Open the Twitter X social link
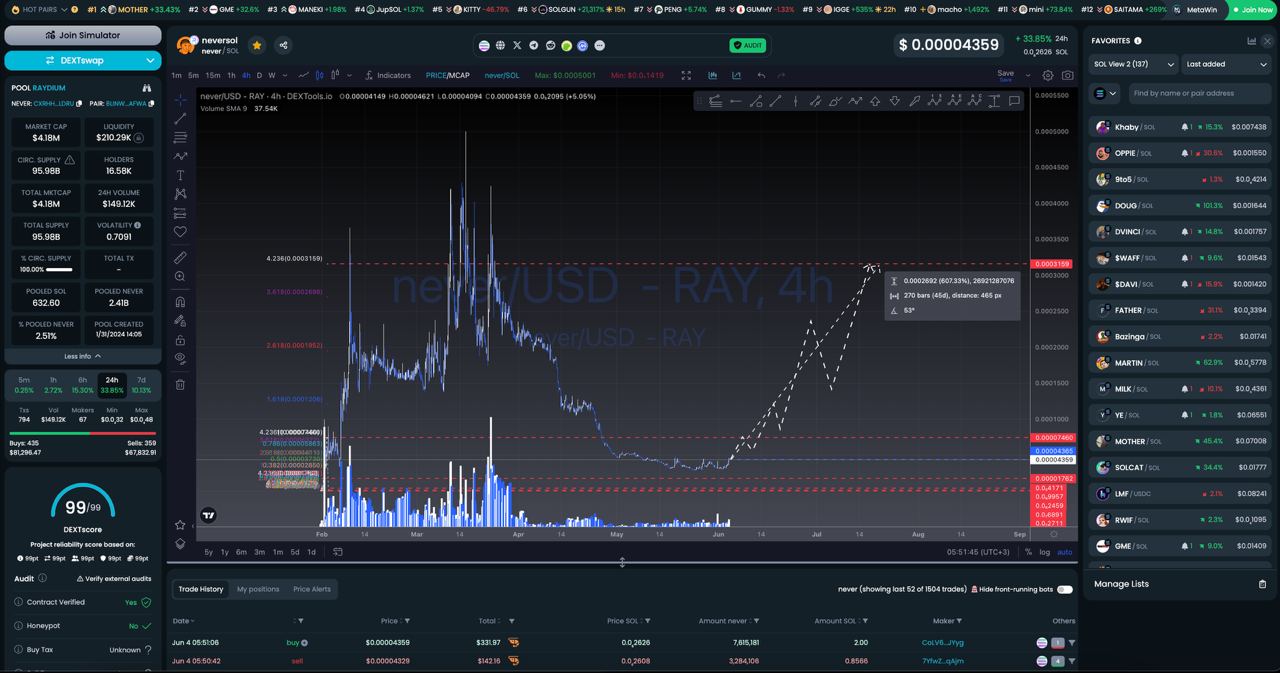Image resolution: width=1280 pixels, height=673 pixels. (x=517, y=45)
